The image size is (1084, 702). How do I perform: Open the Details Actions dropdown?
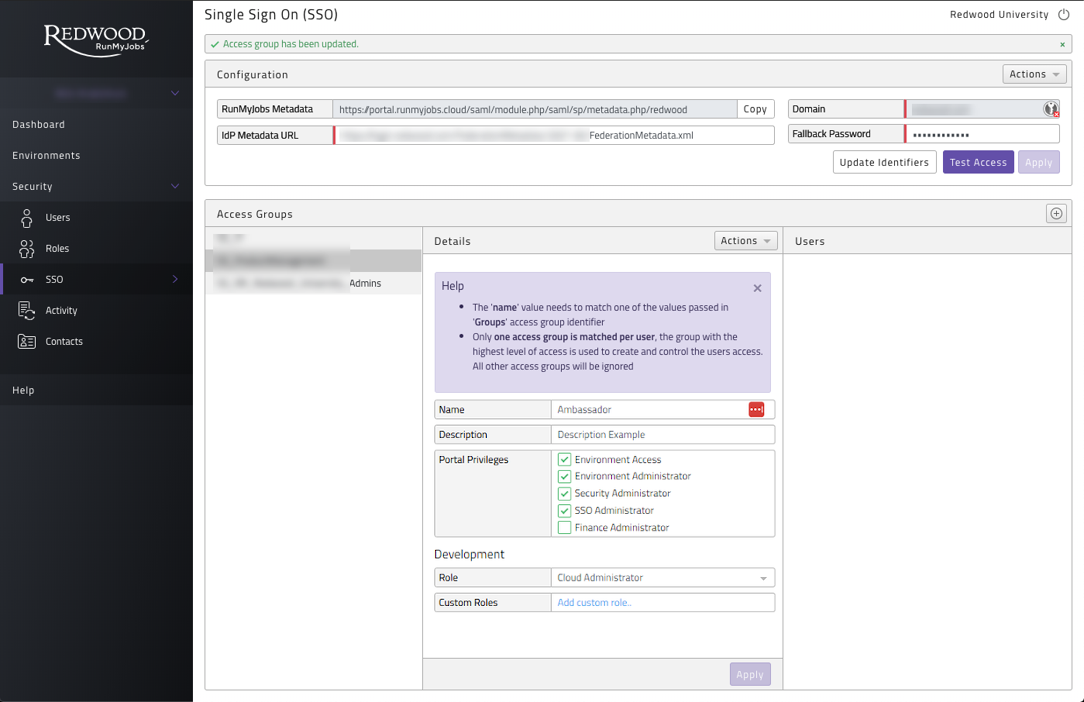click(745, 241)
